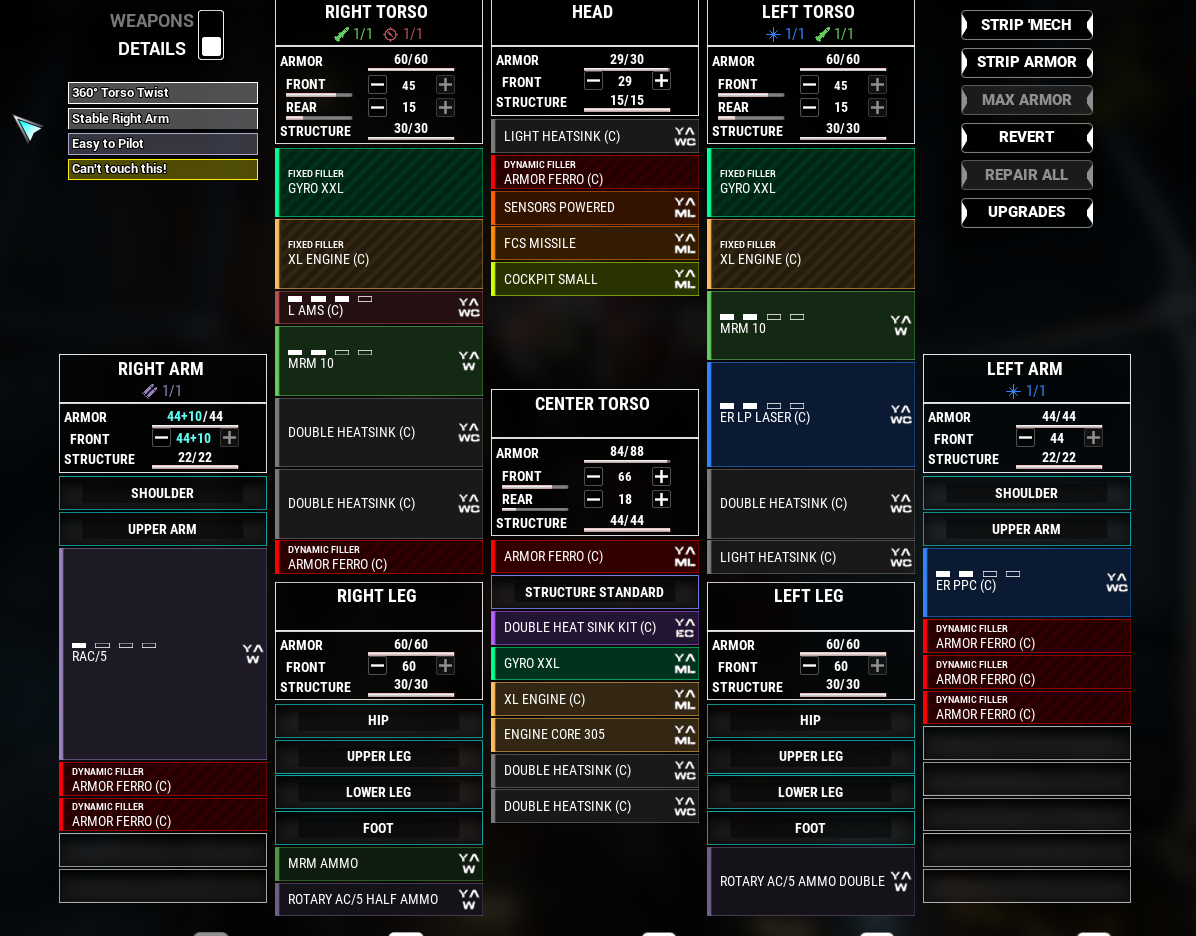Click the Strip 'Mech button
The width and height of the screenshot is (1196, 936).
(1027, 25)
